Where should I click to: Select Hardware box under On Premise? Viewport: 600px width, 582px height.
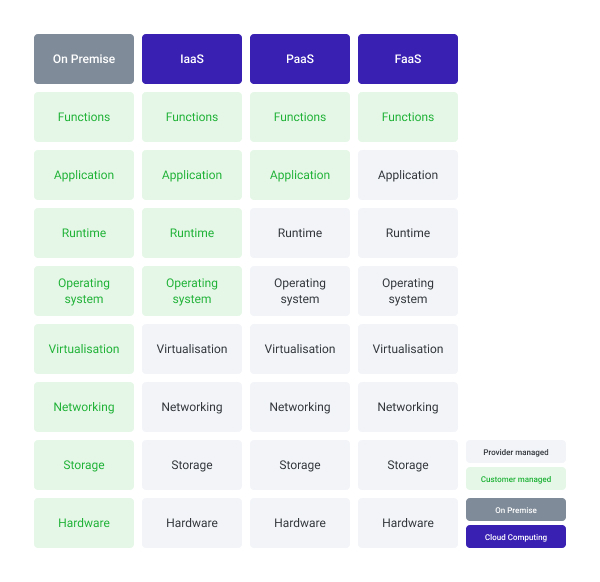point(84,523)
